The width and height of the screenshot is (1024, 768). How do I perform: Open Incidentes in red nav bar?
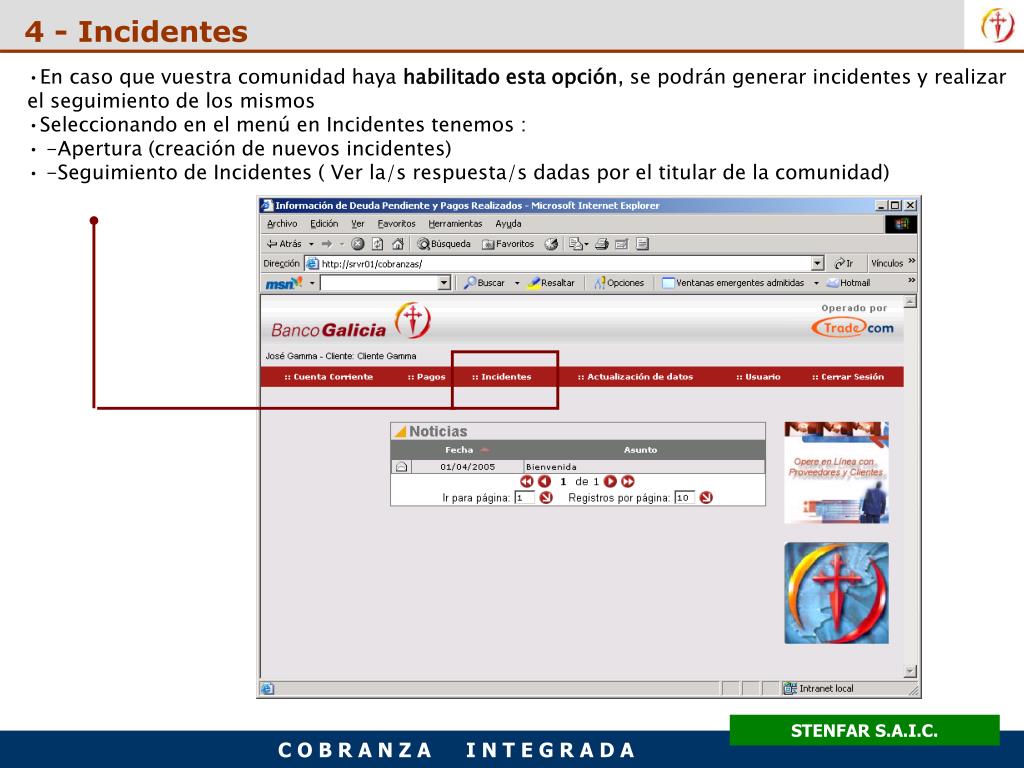pyautogui.click(x=502, y=377)
